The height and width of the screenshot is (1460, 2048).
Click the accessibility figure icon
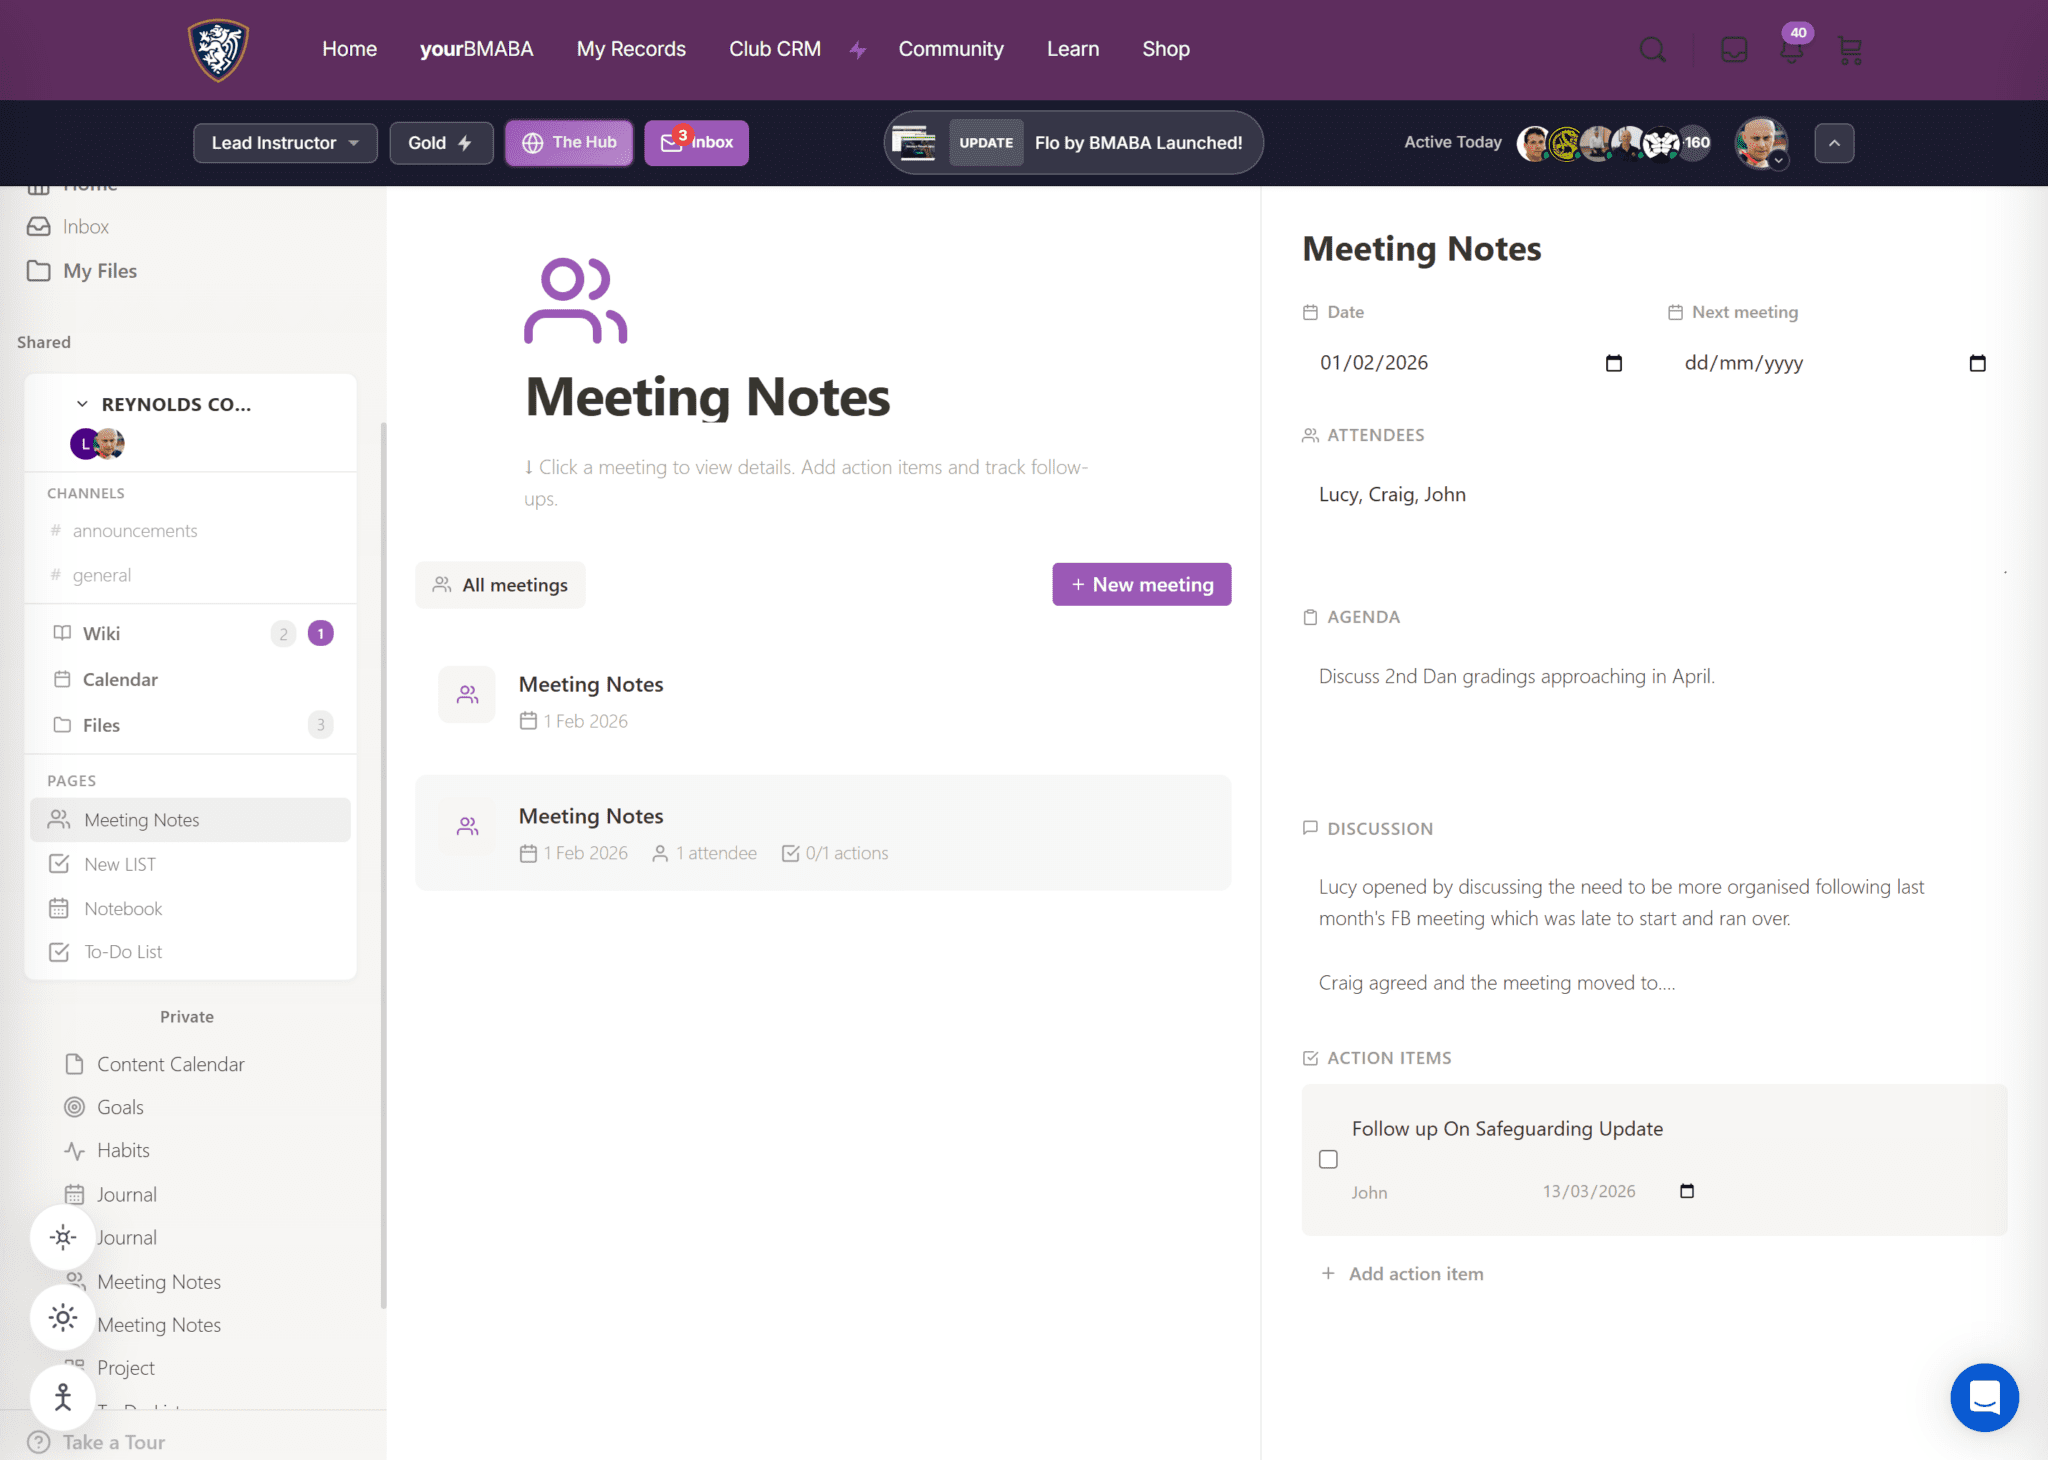tap(63, 1397)
